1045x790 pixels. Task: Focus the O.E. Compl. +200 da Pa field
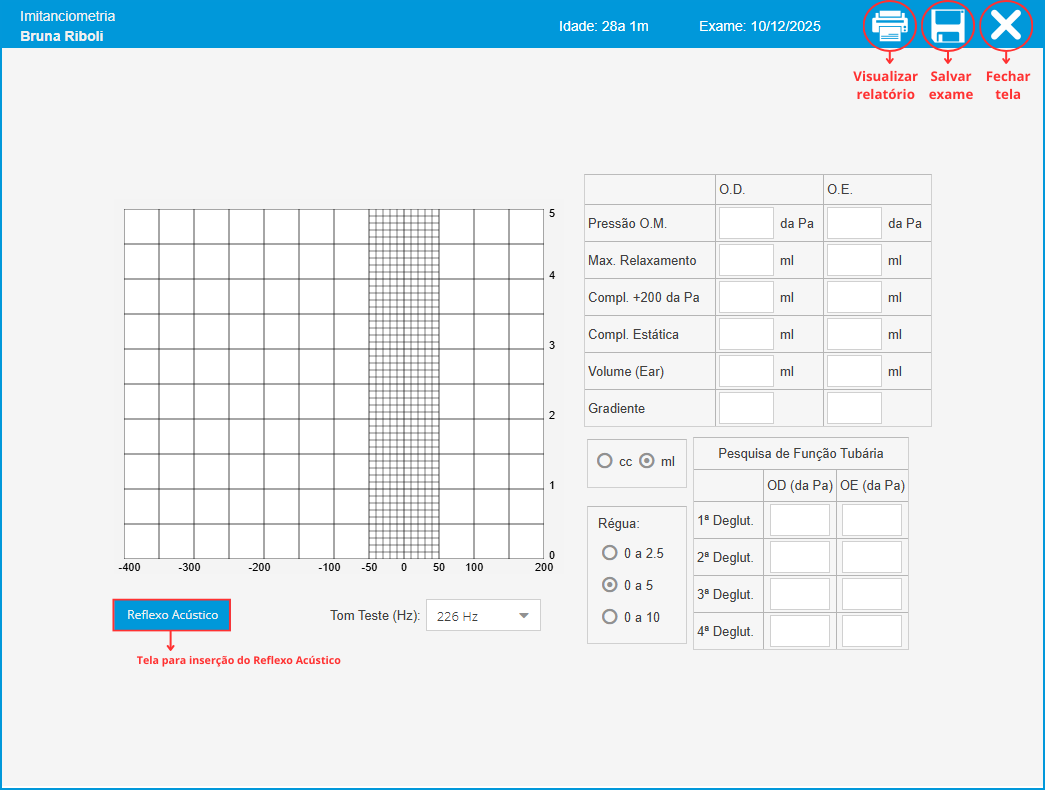[x=854, y=297]
